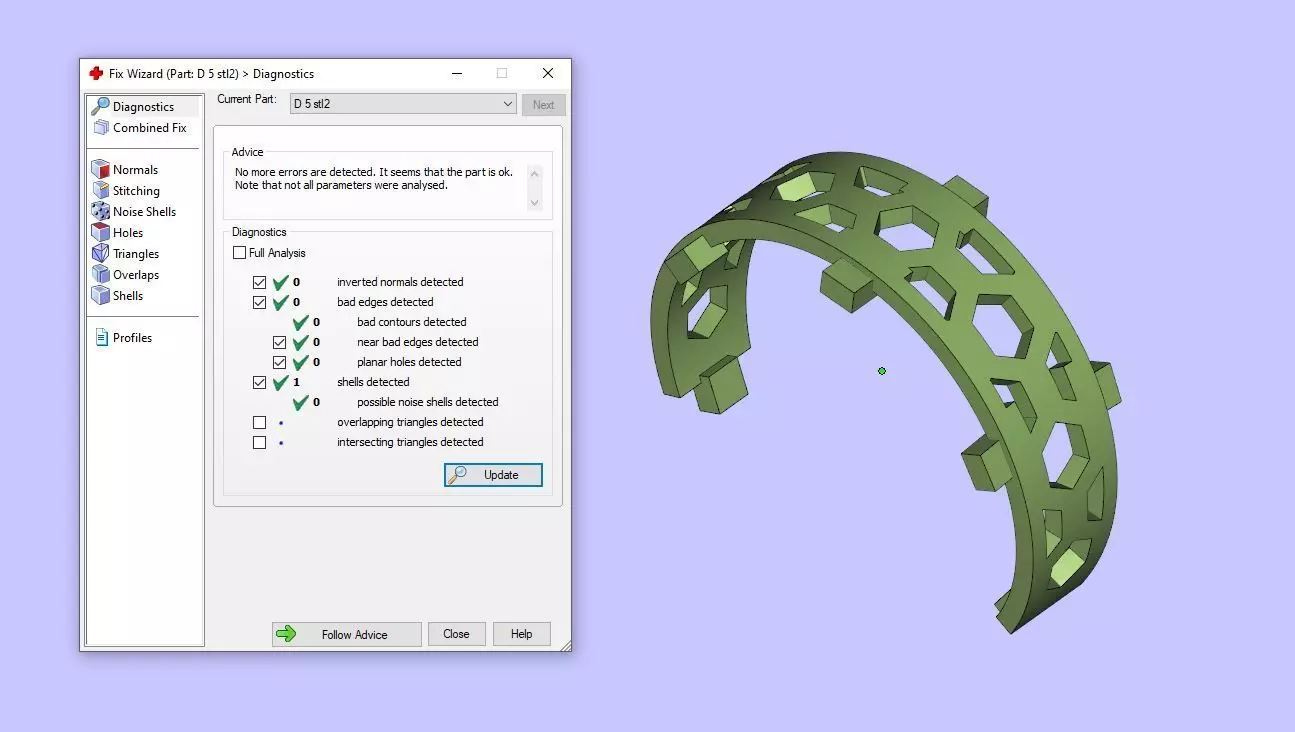Click the Profiles document icon
1295x732 pixels.
pyautogui.click(x=101, y=338)
